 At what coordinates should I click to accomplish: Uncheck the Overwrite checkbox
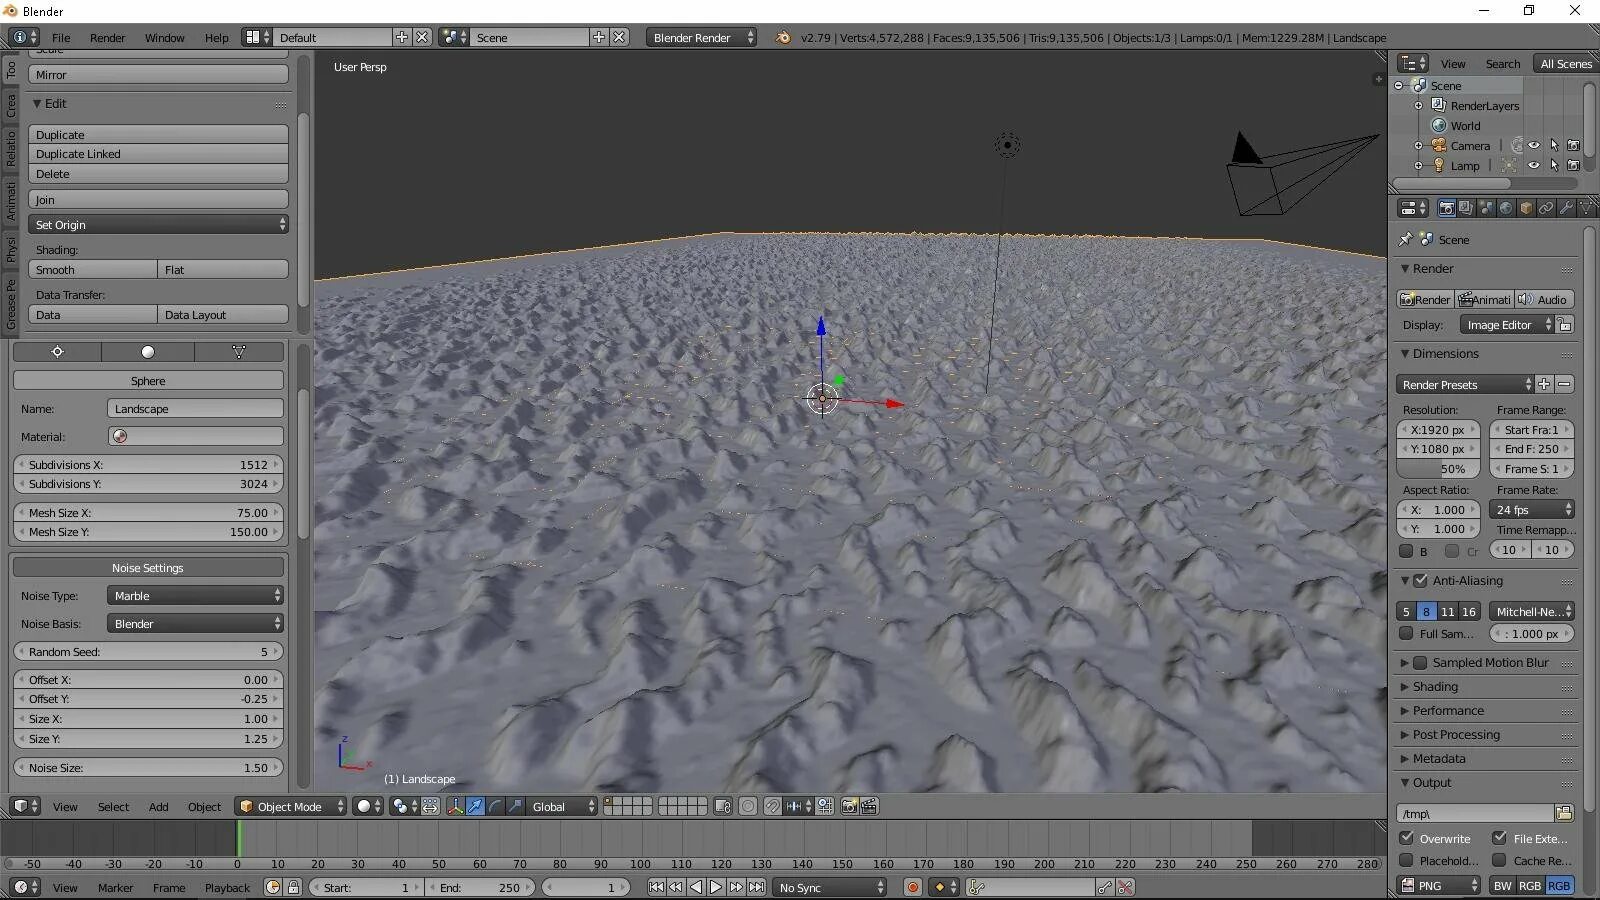(x=1407, y=838)
